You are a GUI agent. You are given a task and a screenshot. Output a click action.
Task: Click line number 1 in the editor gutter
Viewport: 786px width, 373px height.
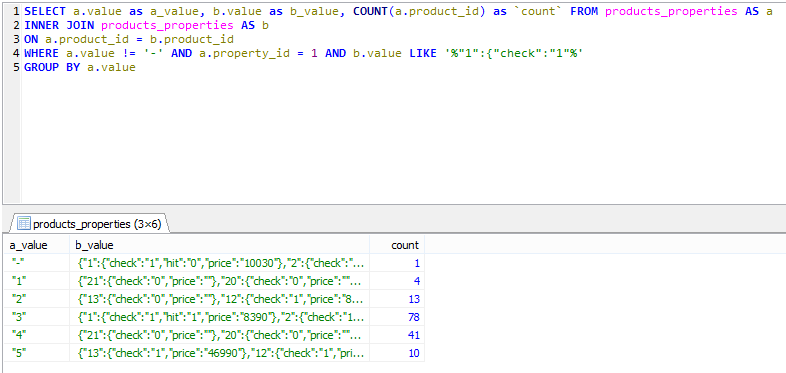[16, 11]
